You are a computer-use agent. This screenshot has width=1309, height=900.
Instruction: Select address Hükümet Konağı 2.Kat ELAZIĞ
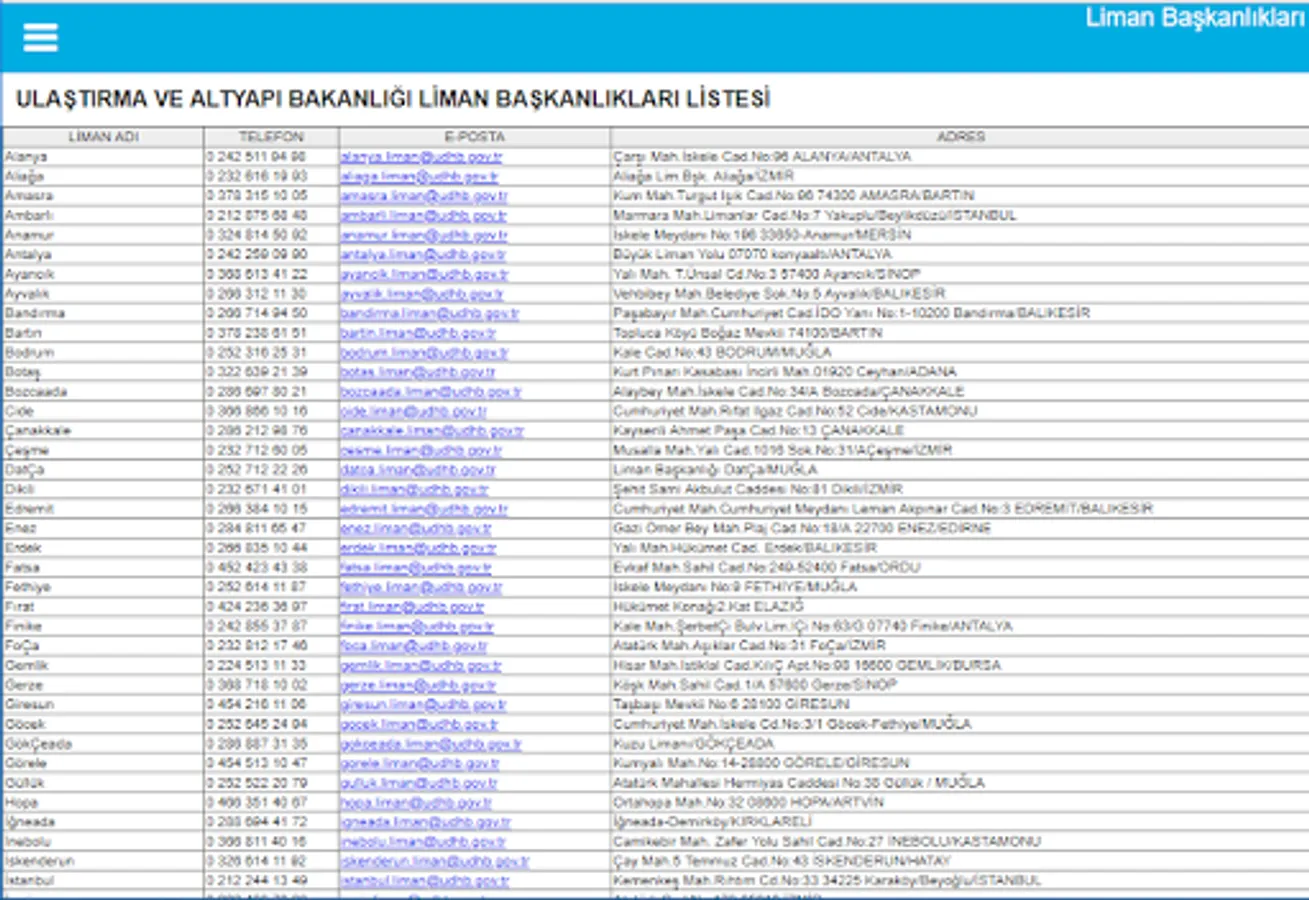pyautogui.click(x=709, y=606)
